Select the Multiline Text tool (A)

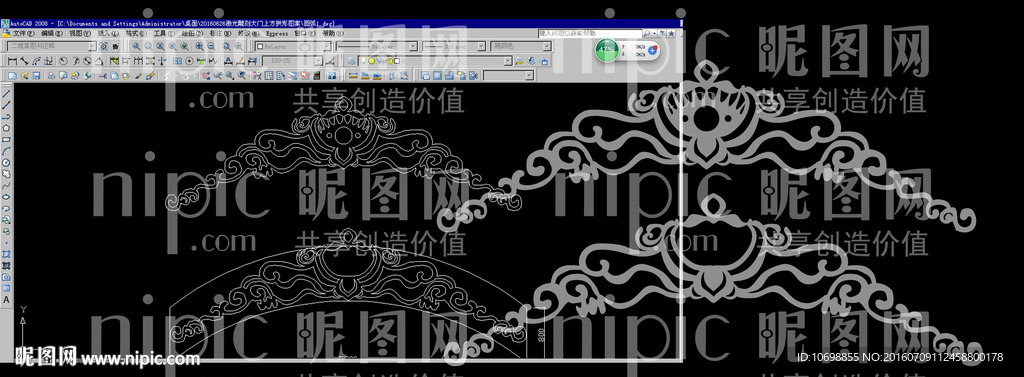(7, 299)
